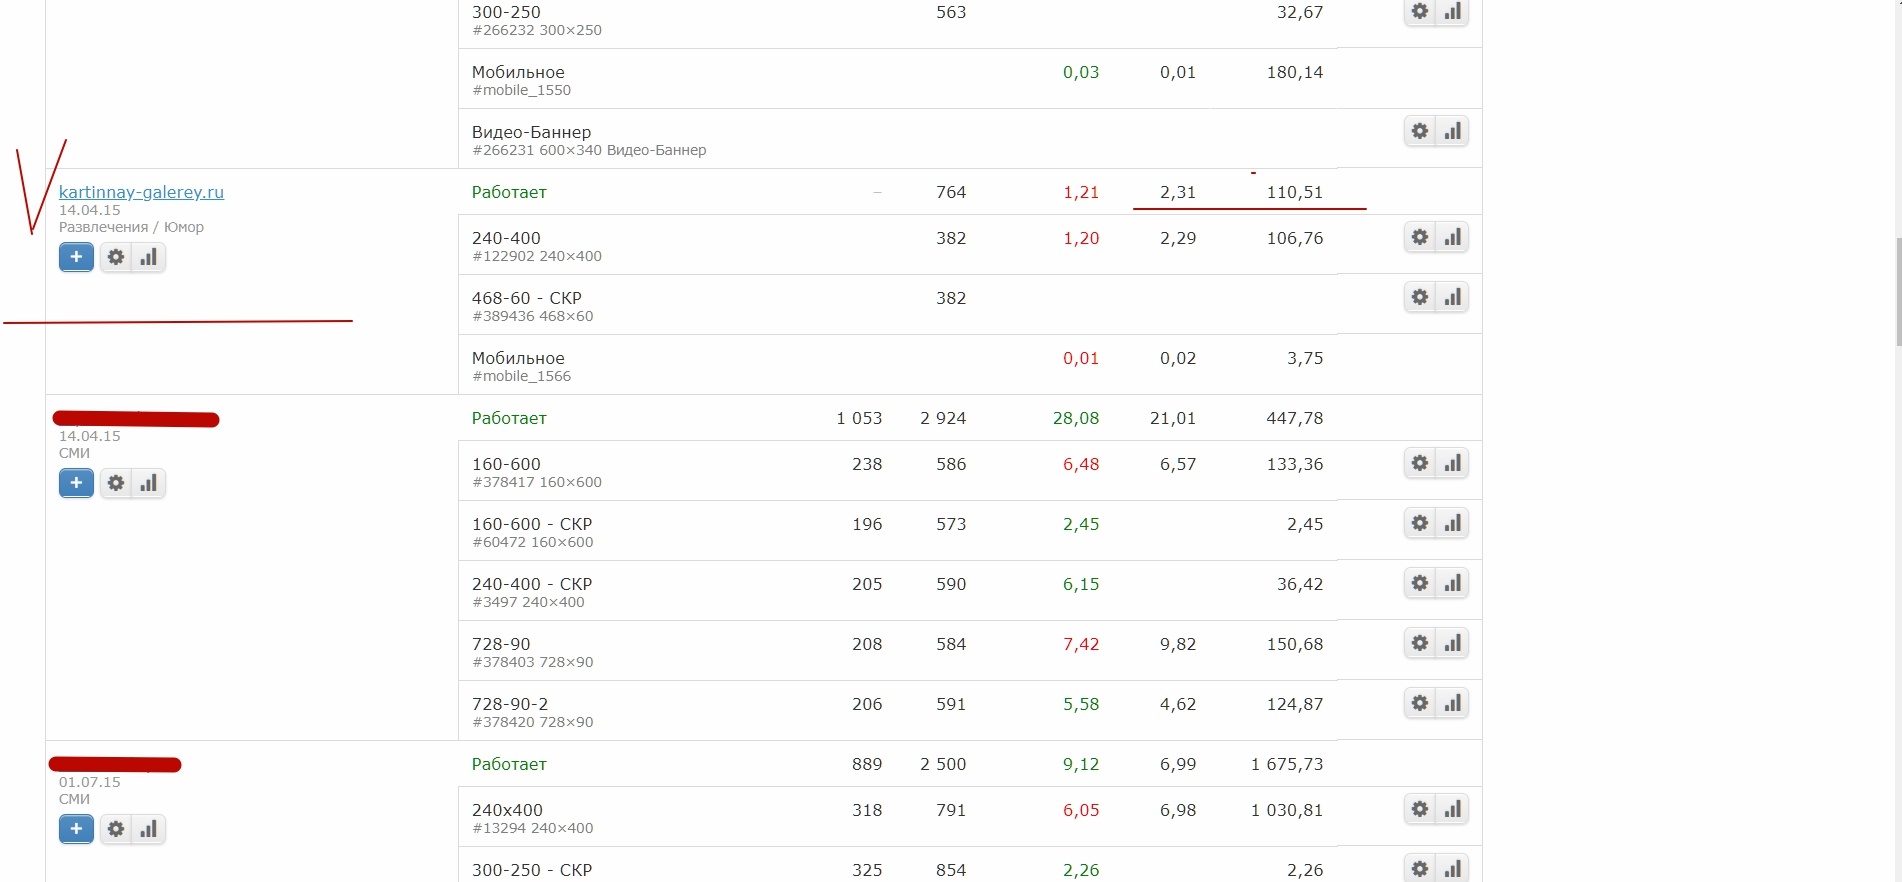
Task: Show statistics for the 240-400 #122902 block
Action: [1453, 237]
